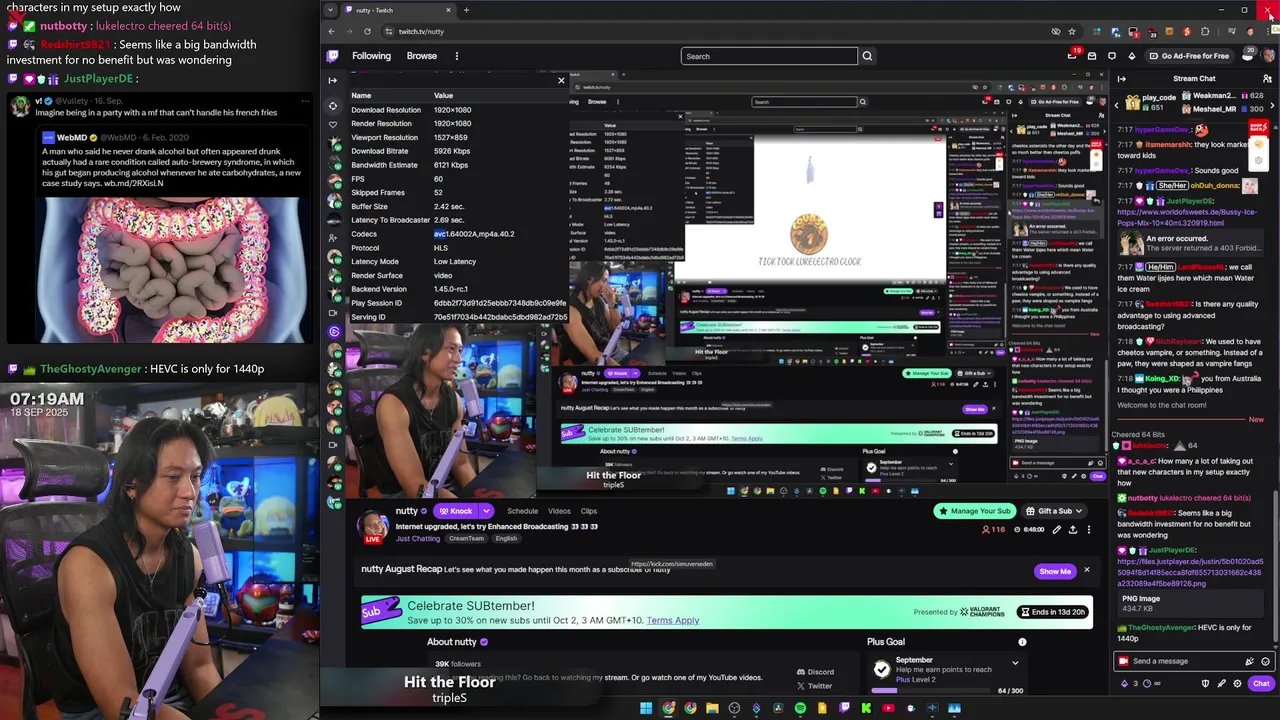Expand the September goal chevron
This screenshot has height=720, width=1280.
1015,663
